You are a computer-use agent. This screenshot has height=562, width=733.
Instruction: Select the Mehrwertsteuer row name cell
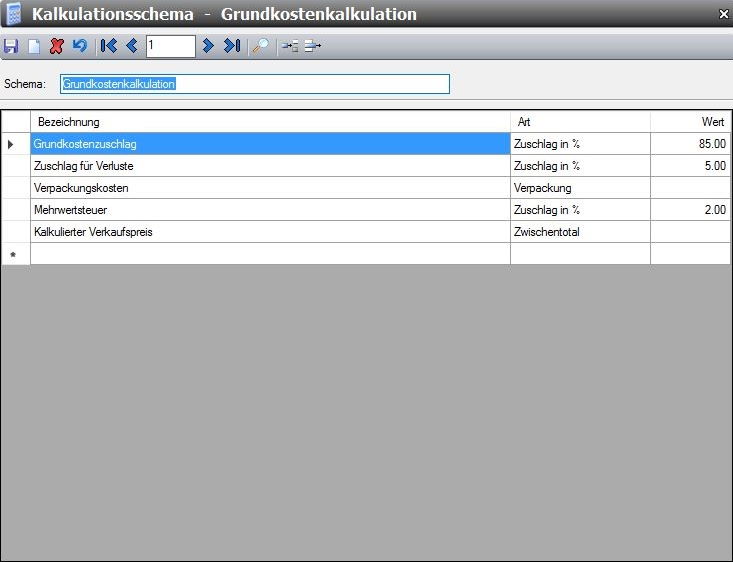tap(270, 210)
